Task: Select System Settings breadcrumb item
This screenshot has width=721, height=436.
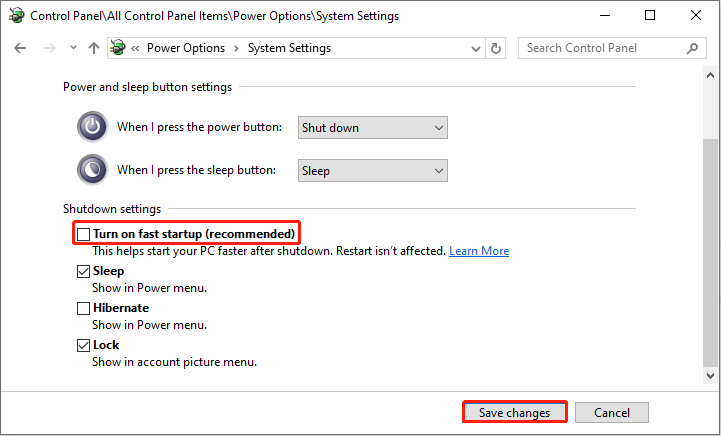Action: click(x=288, y=48)
